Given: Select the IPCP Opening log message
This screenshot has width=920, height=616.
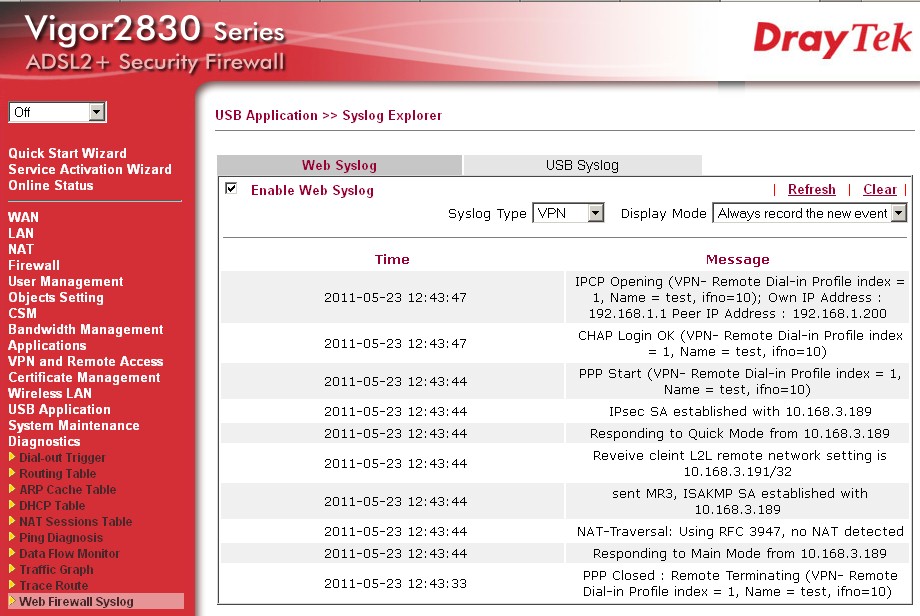Looking at the screenshot, I should pos(738,297).
